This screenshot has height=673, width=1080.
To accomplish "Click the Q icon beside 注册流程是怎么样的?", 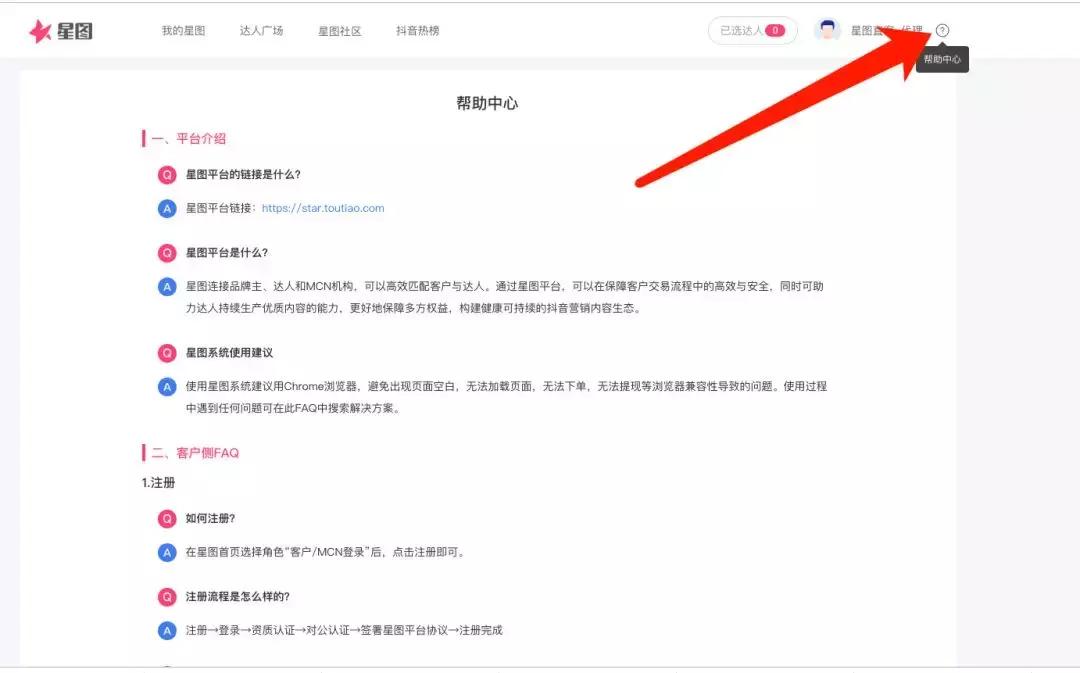I will (x=167, y=596).
